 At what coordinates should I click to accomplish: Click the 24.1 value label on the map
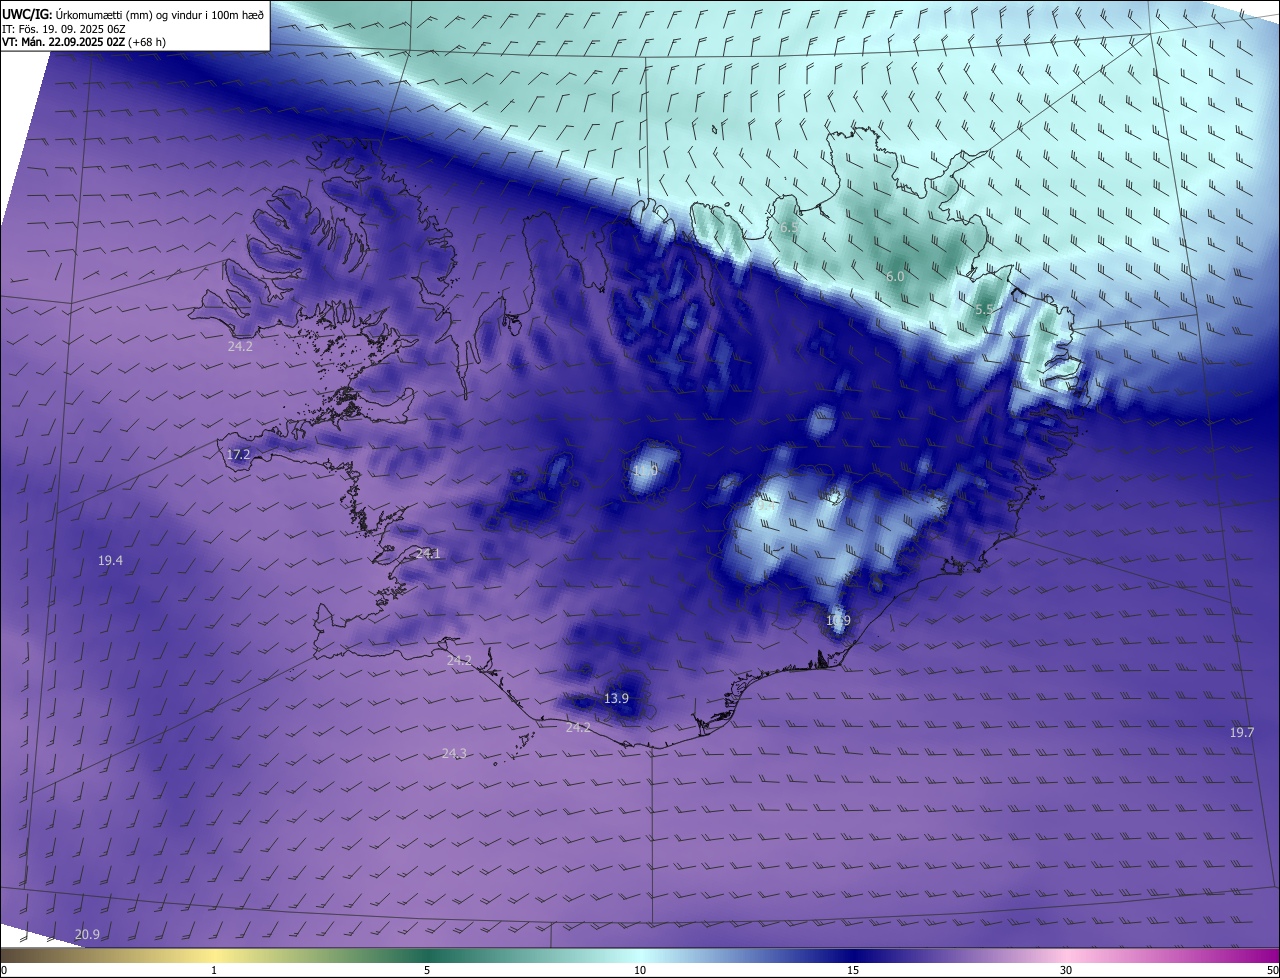pyautogui.click(x=428, y=553)
